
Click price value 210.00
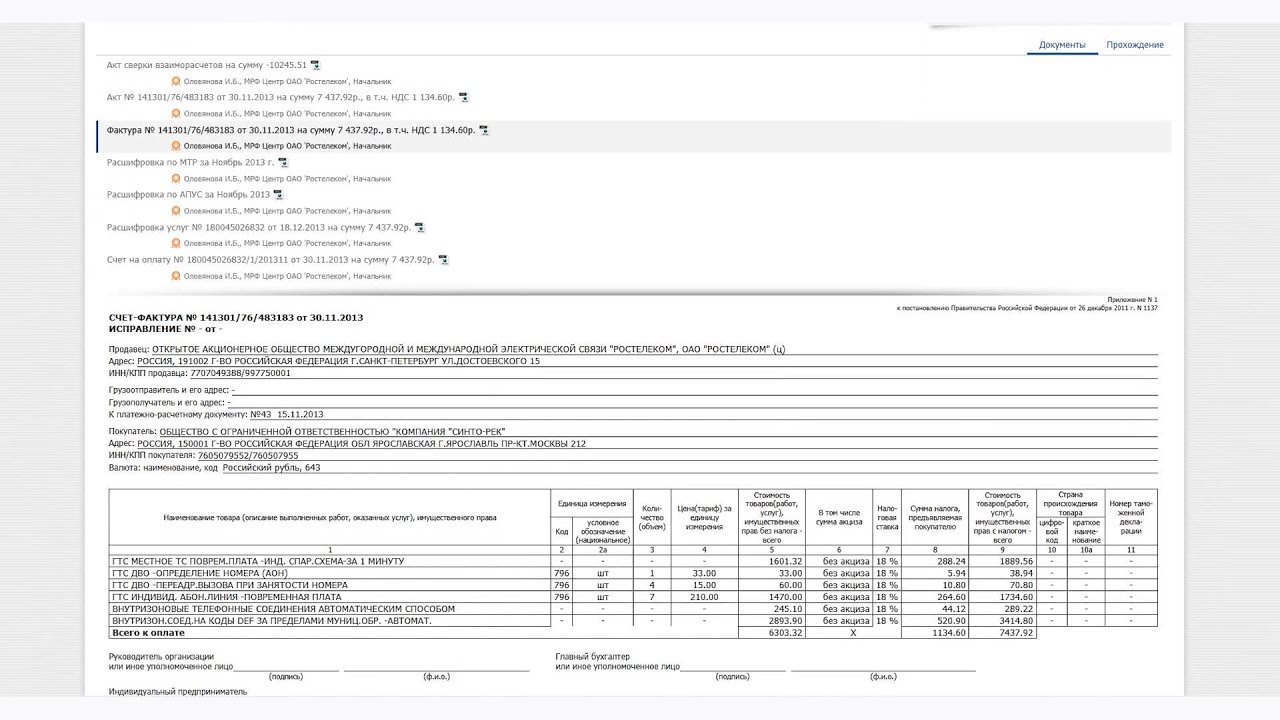coord(704,597)
